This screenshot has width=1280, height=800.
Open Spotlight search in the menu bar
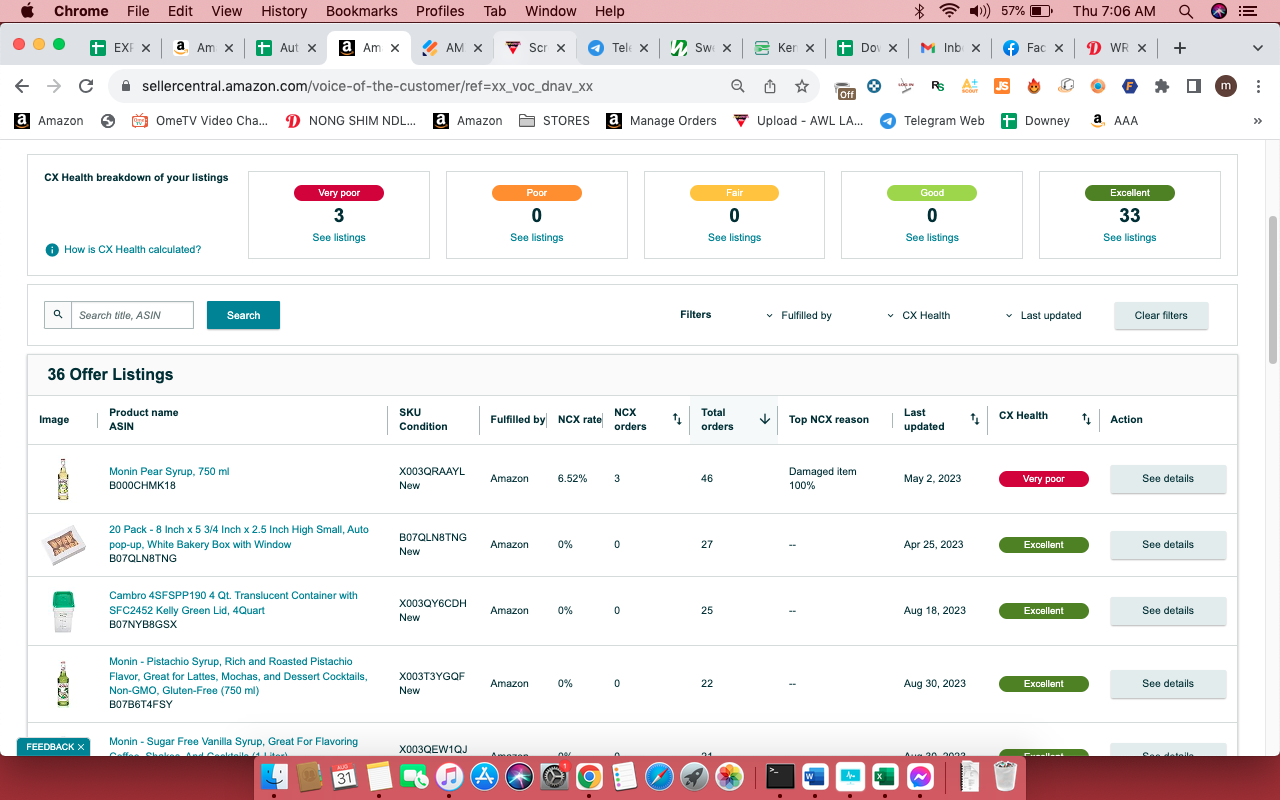pyautogui.click(x=1186, y=11)
